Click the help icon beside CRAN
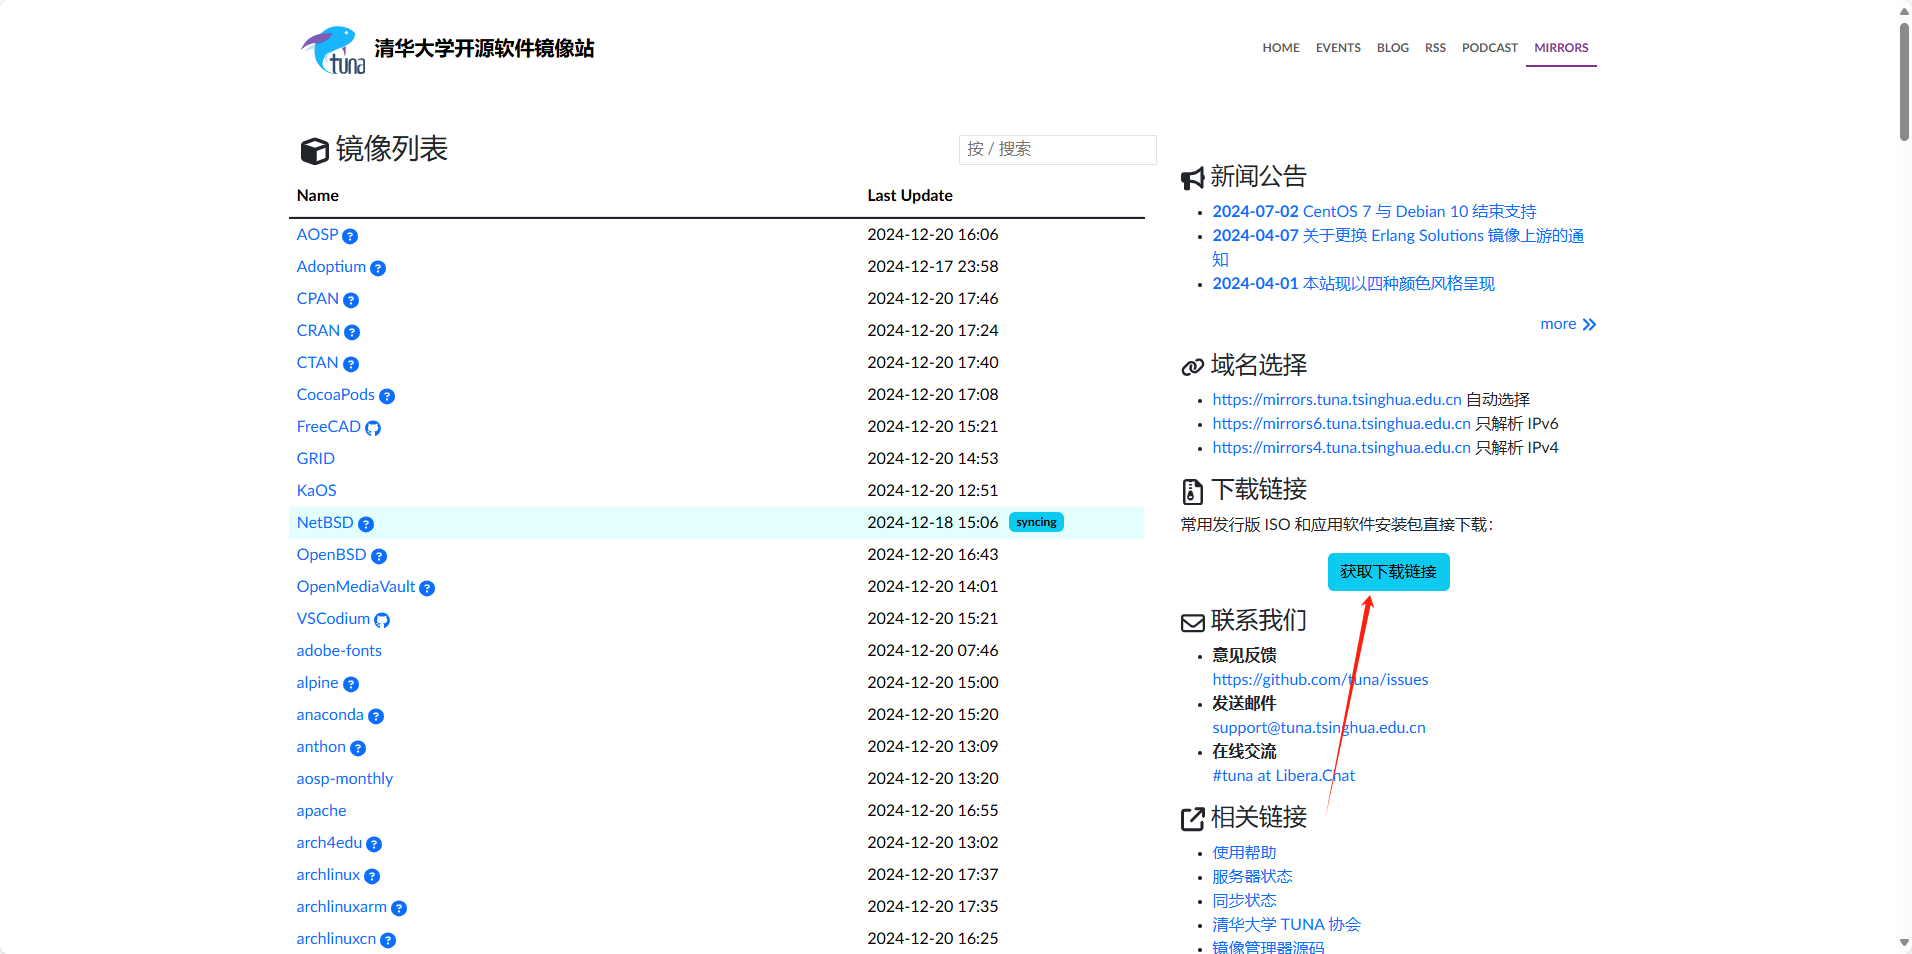Screen dimensions: 1912x954 (x=352, y=332)
